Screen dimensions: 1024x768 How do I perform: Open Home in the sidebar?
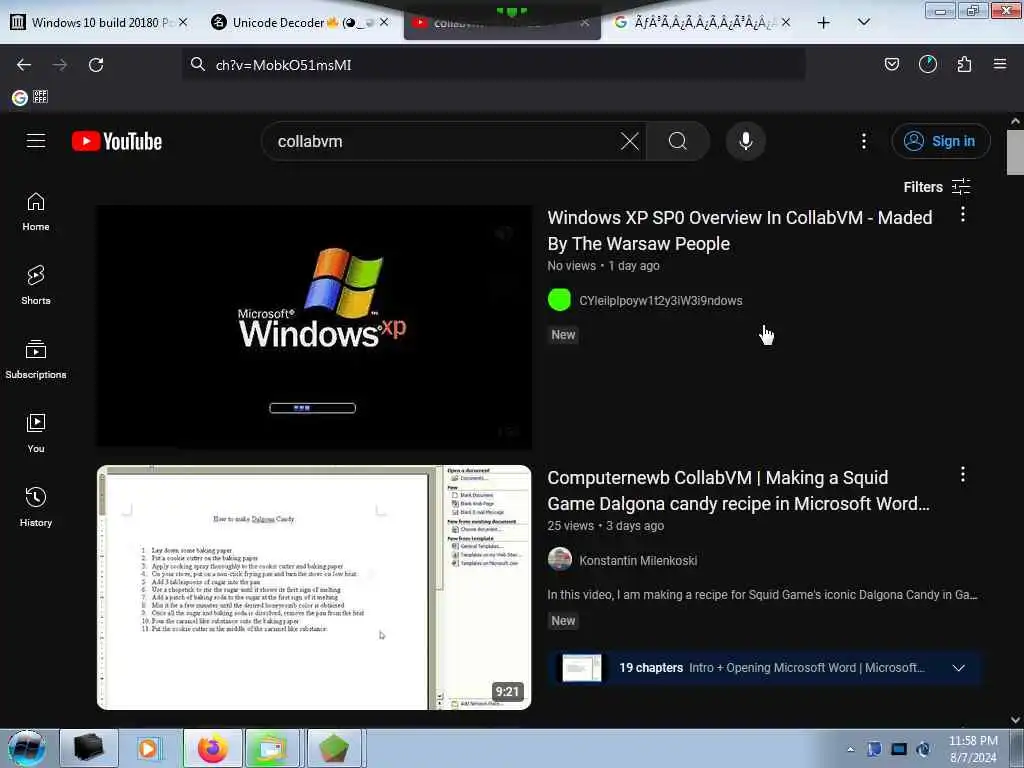(x=36, y=212)
